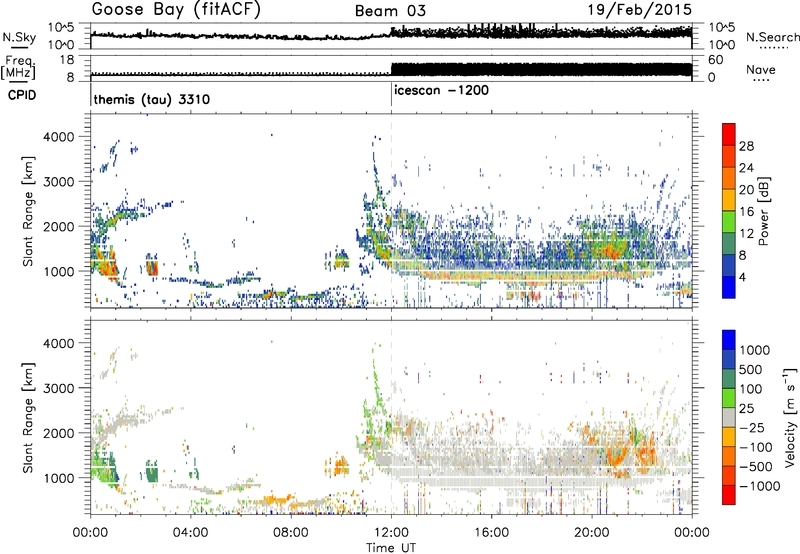Image resolution: width=800 pixels, height=554 pixels.
Task: Click the "20:00" time tick label
Action: 591,533
